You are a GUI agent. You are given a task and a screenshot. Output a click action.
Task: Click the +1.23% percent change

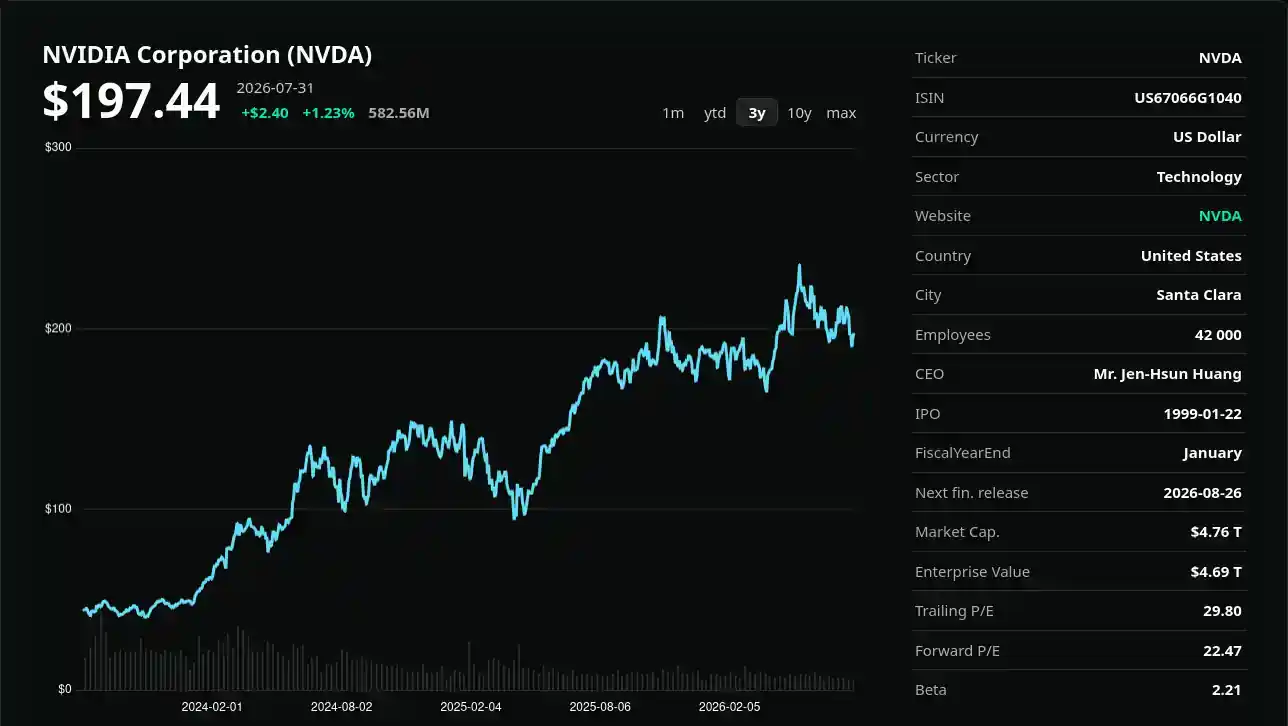click(x=328, y=113)
